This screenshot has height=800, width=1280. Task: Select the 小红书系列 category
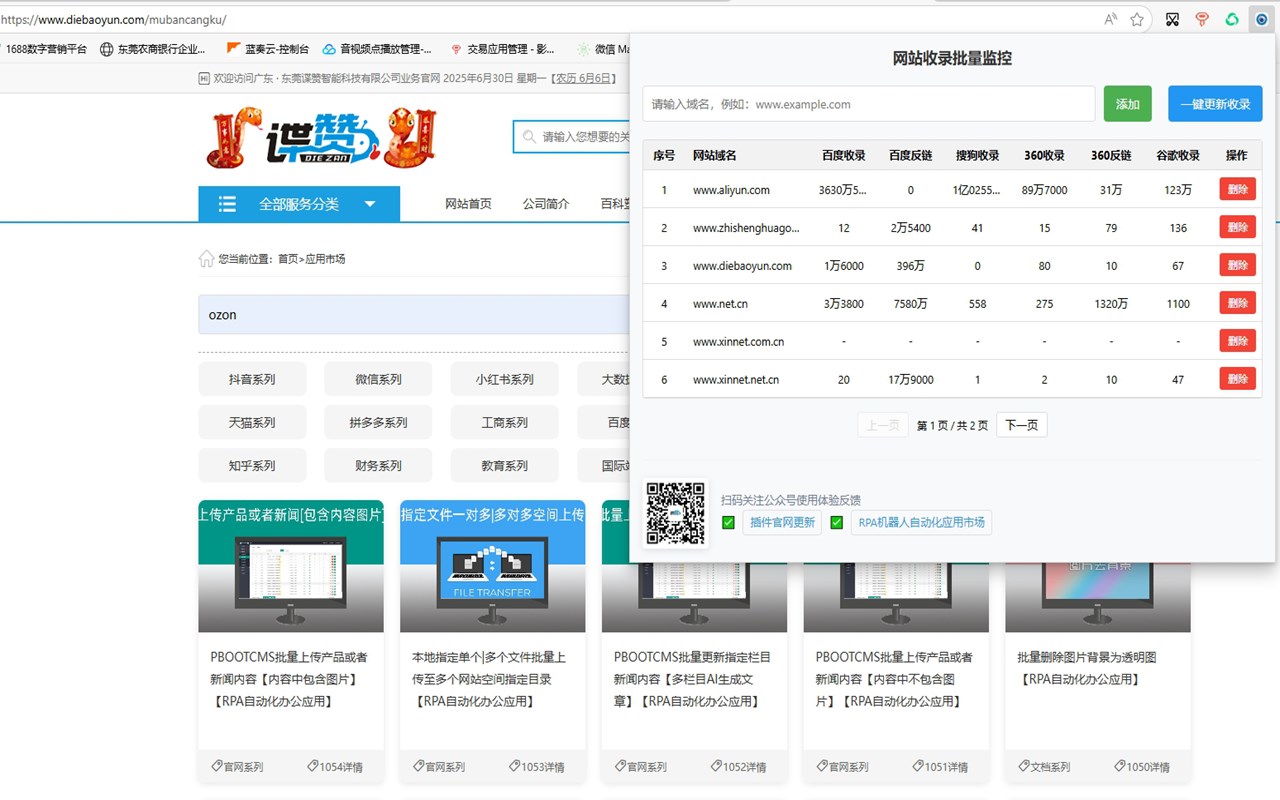point(505,379)
